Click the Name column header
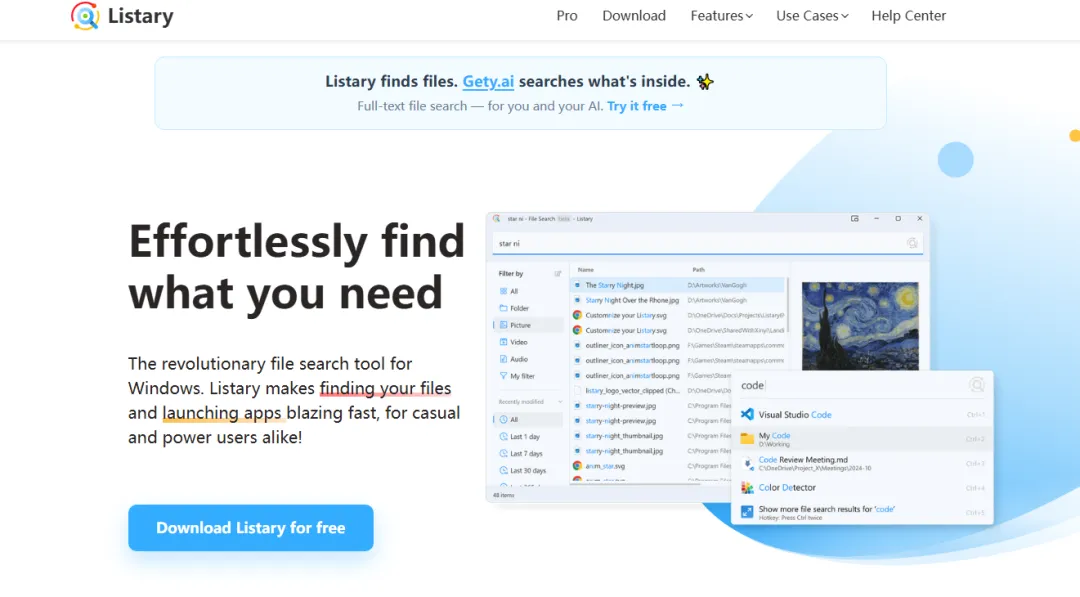 pyautogui.click(x=585, y=270)
